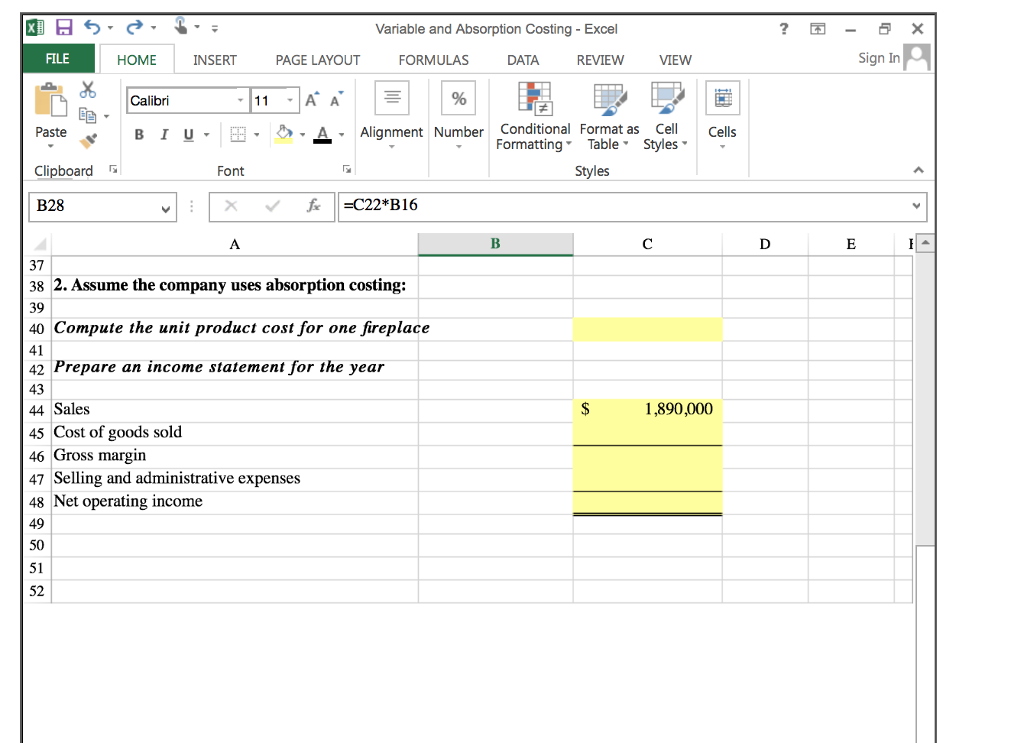Viewport: 1024px width, 743px height.
Task: Click the Paste button
Action: click(51, 115)
